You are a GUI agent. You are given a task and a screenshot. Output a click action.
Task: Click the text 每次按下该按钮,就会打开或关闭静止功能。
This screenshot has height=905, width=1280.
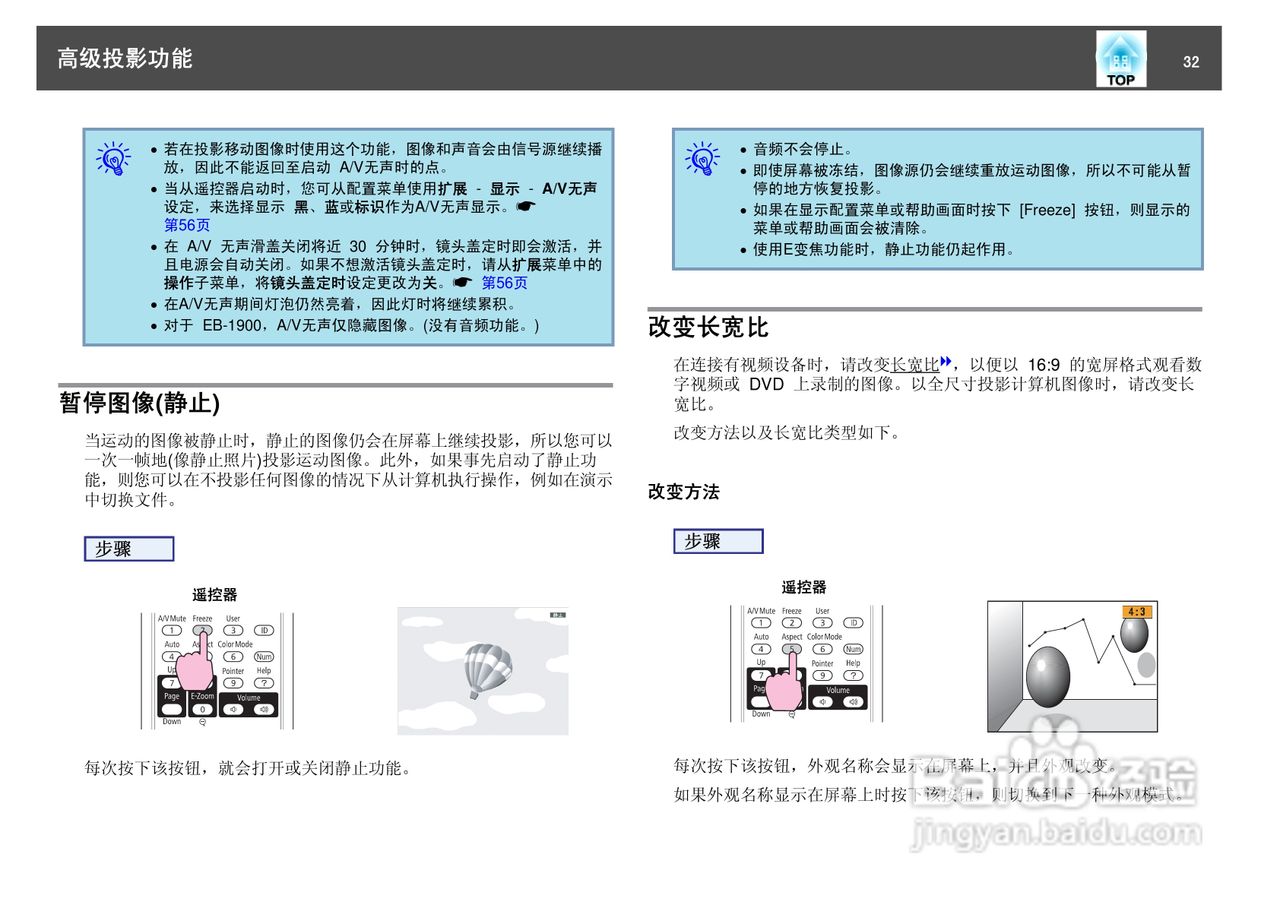tap(248, 769)
